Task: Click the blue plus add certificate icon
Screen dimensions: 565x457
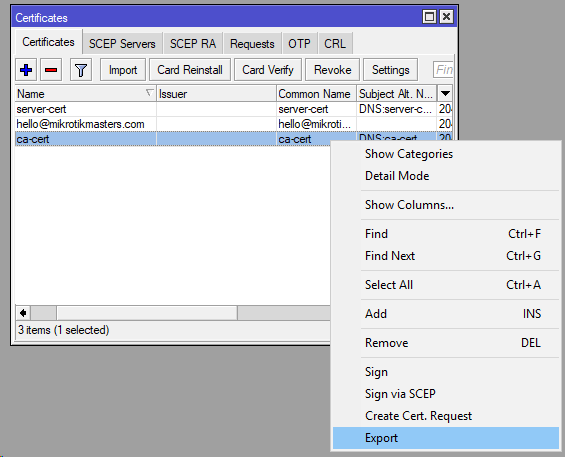Action: (x=26, y=70)
